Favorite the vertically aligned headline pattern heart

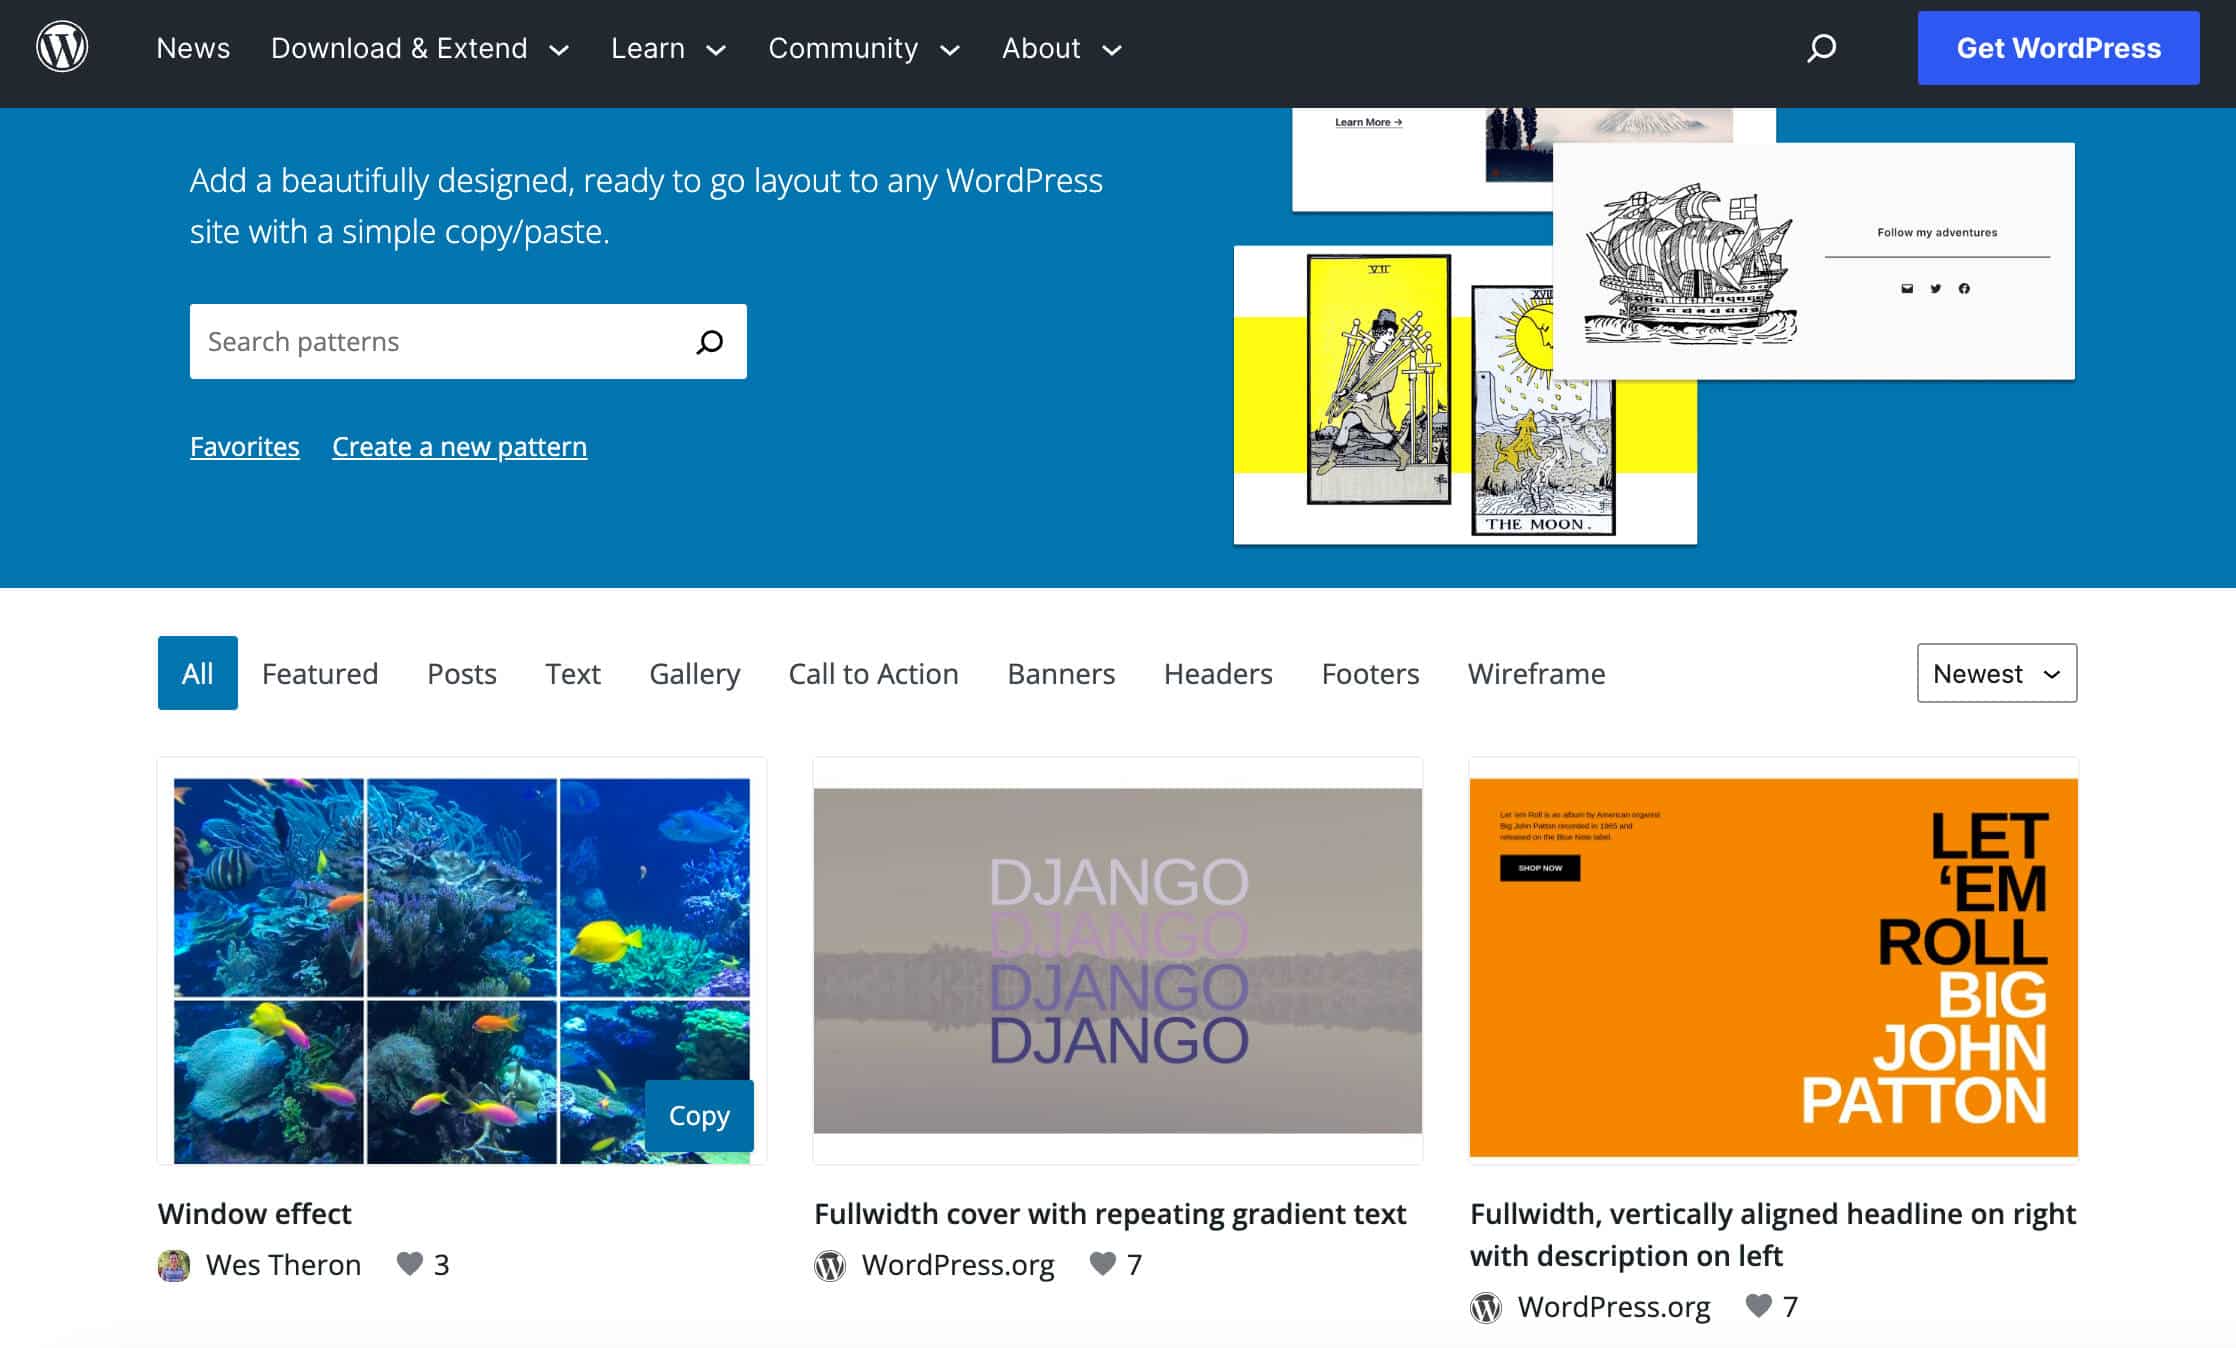1758,1305
